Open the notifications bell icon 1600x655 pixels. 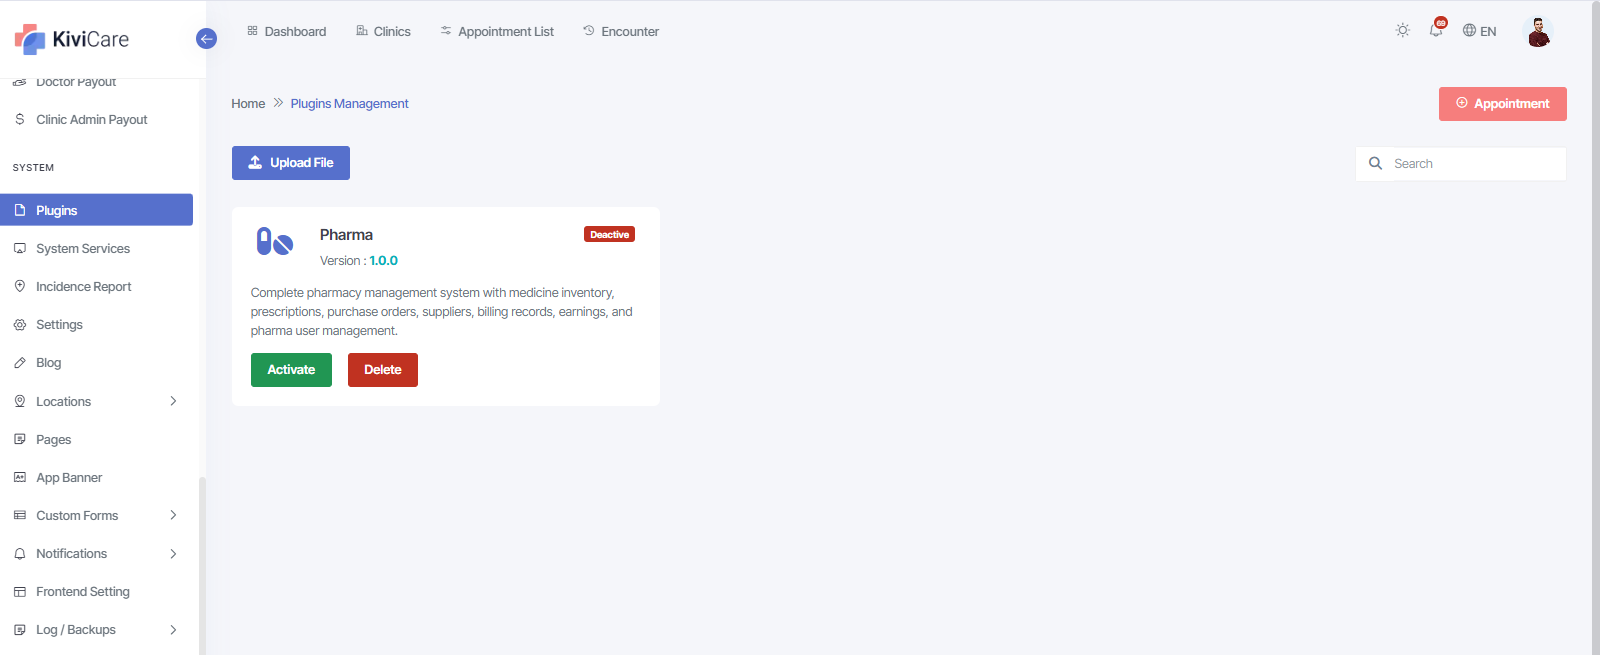1436,30
